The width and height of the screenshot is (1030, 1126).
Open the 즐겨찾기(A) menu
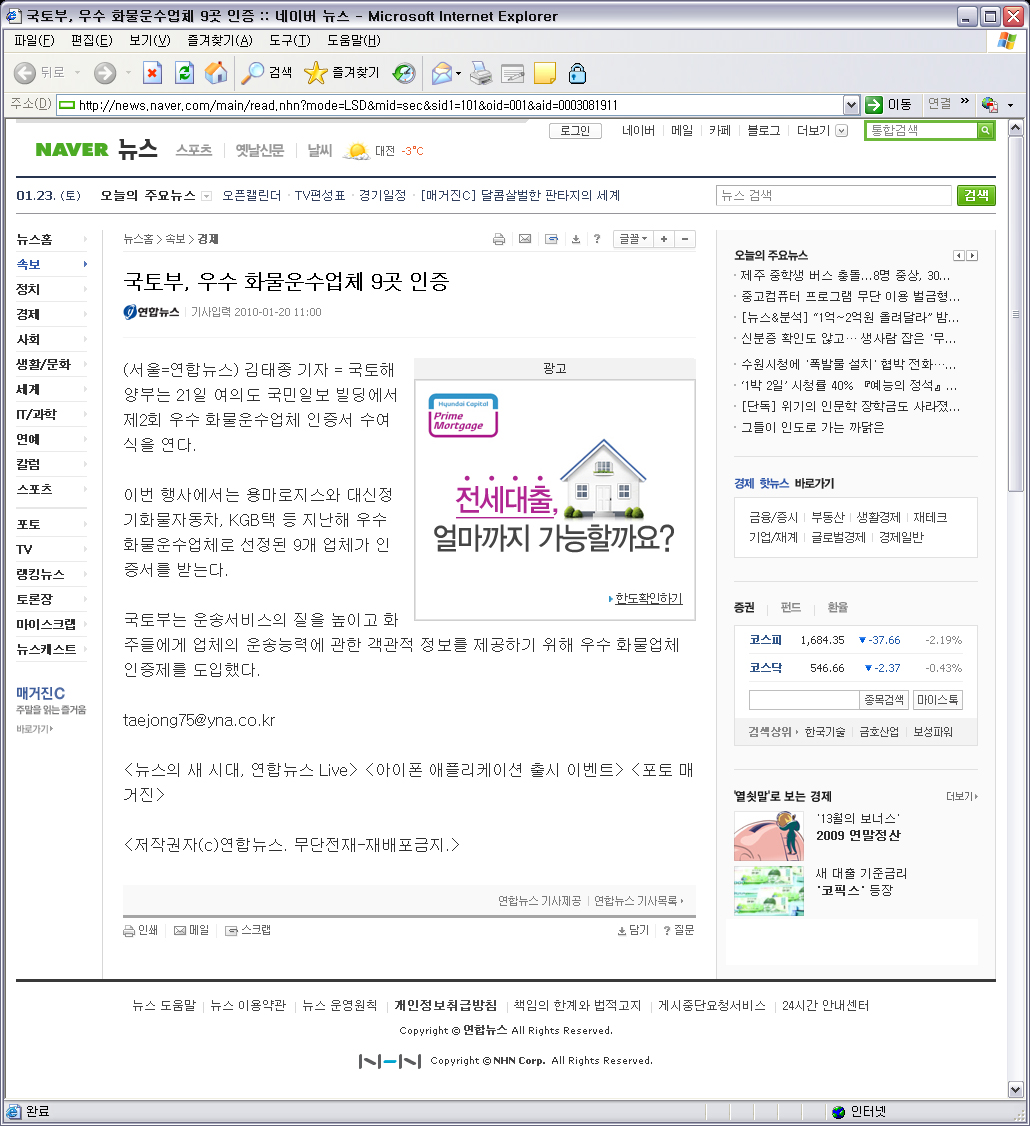point(219,40)
